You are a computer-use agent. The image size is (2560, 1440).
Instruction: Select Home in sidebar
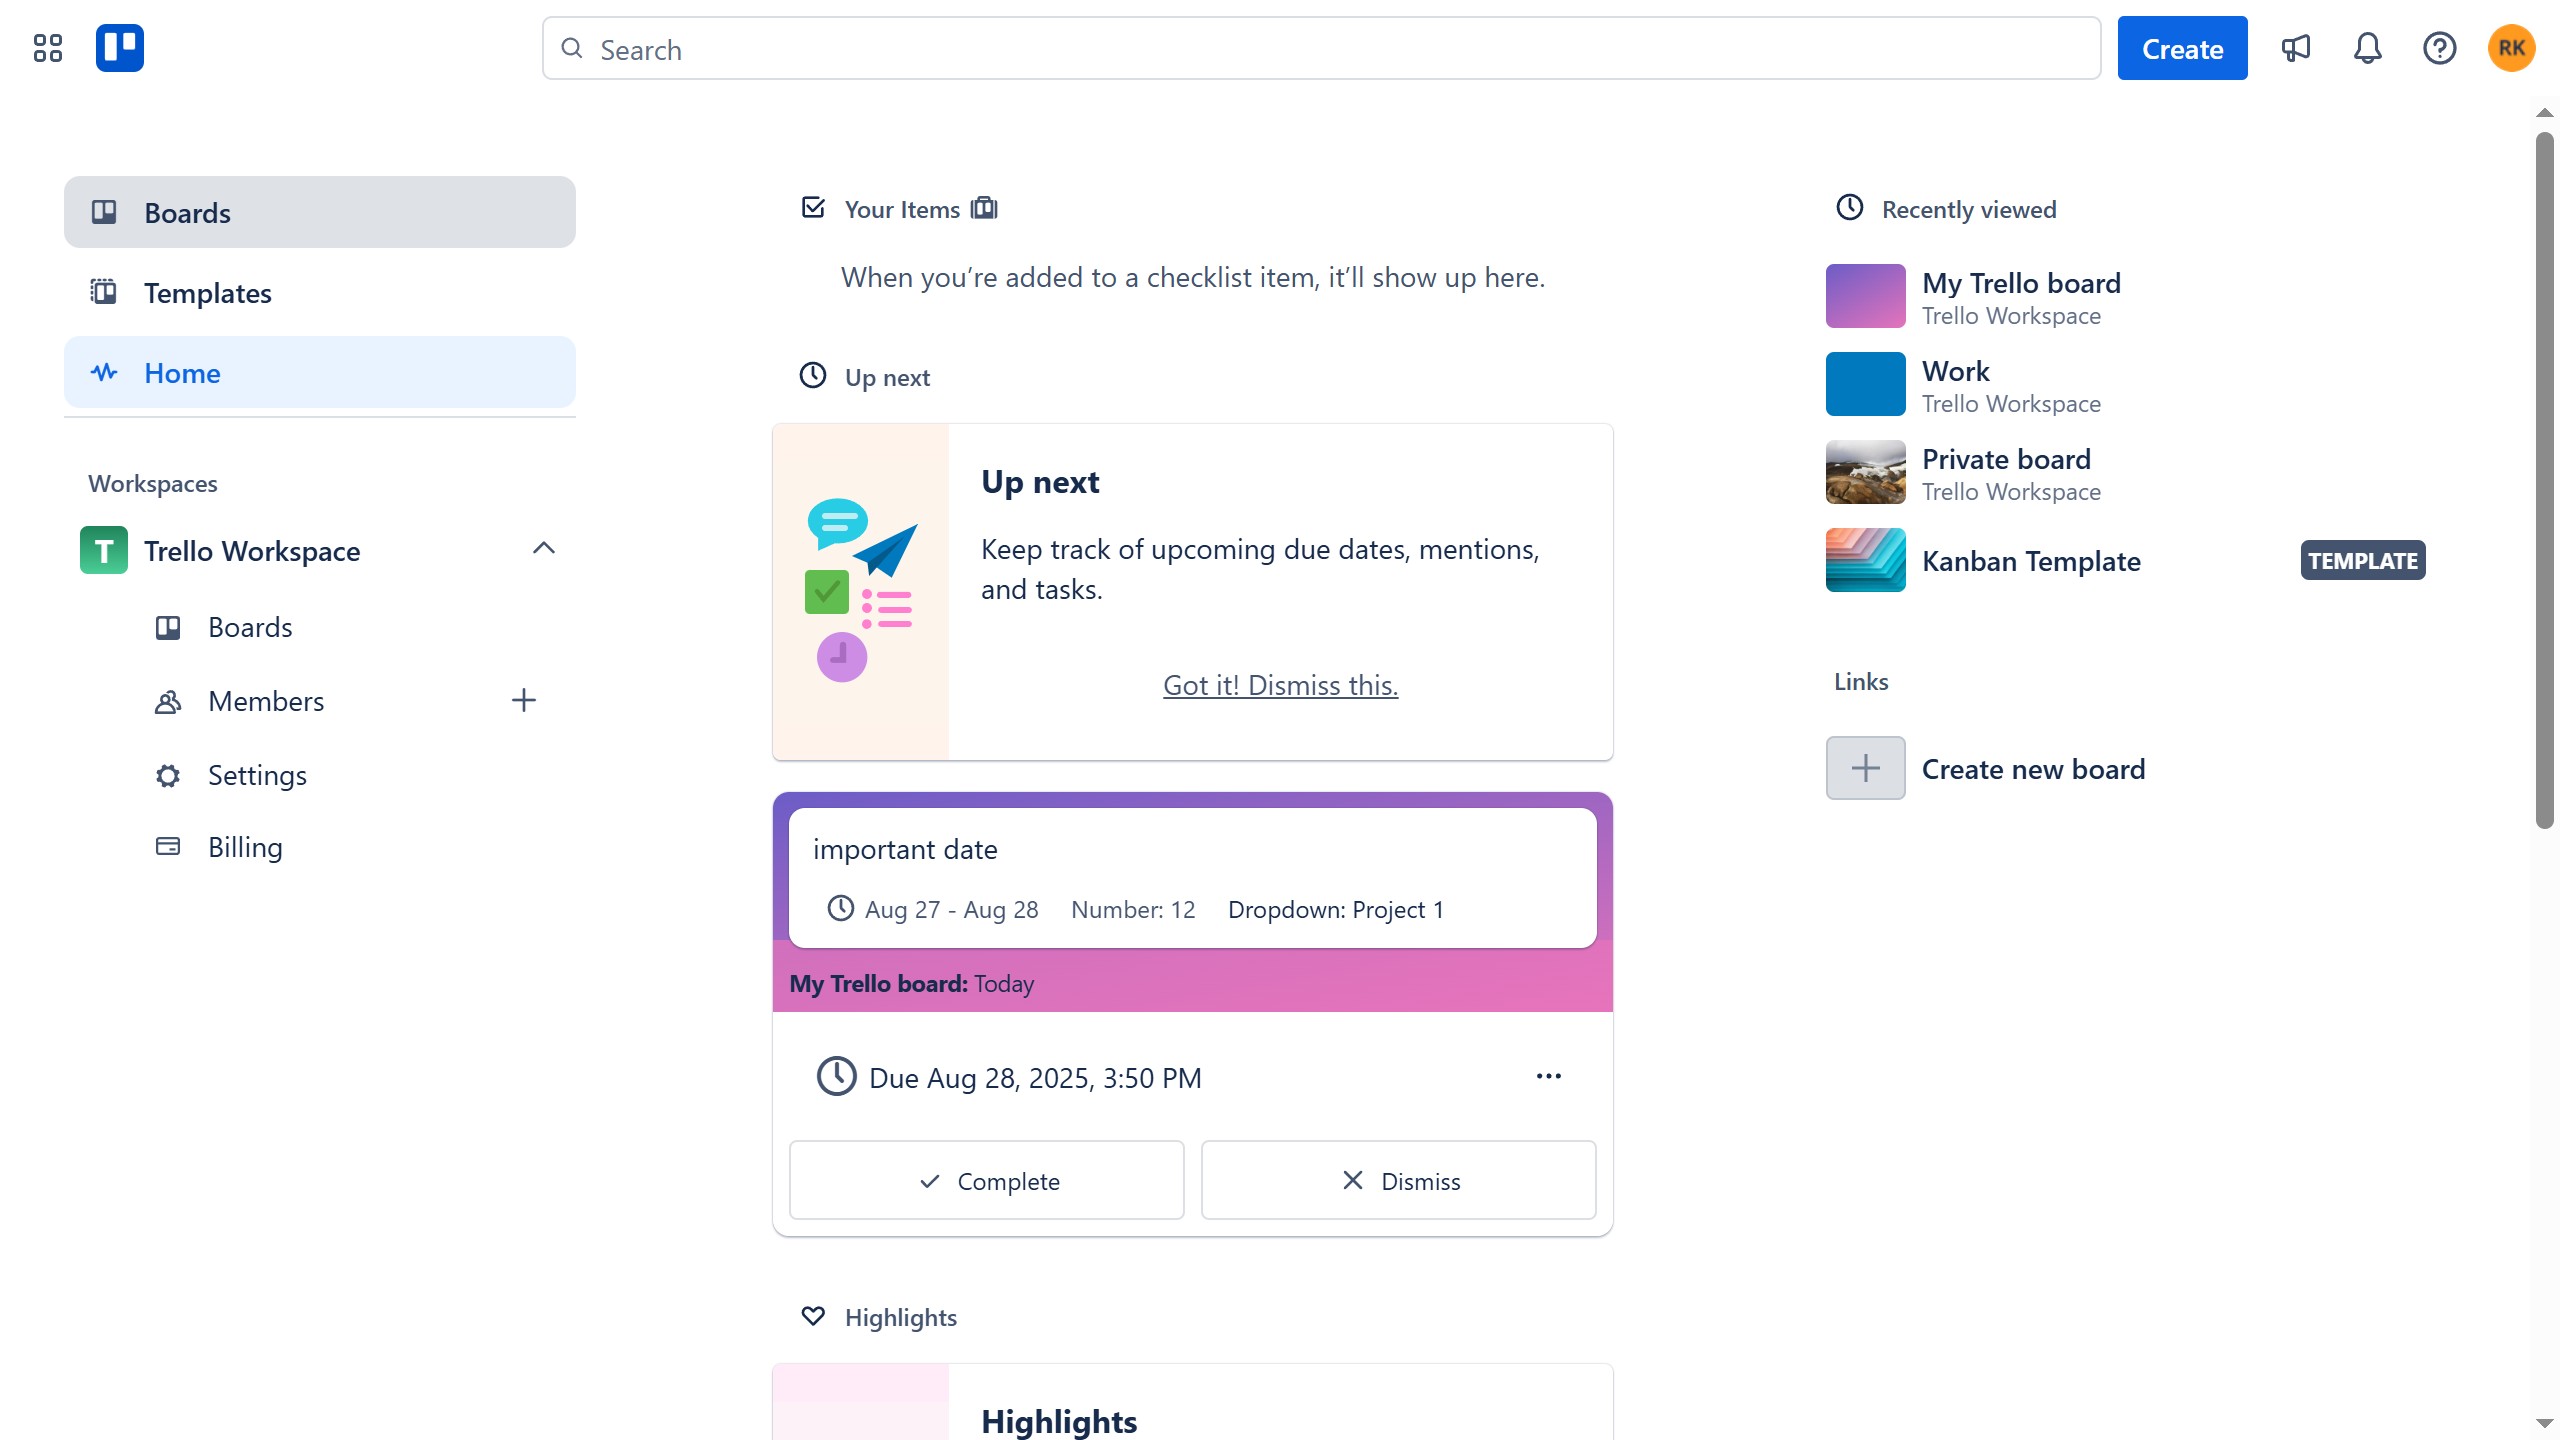320,372
